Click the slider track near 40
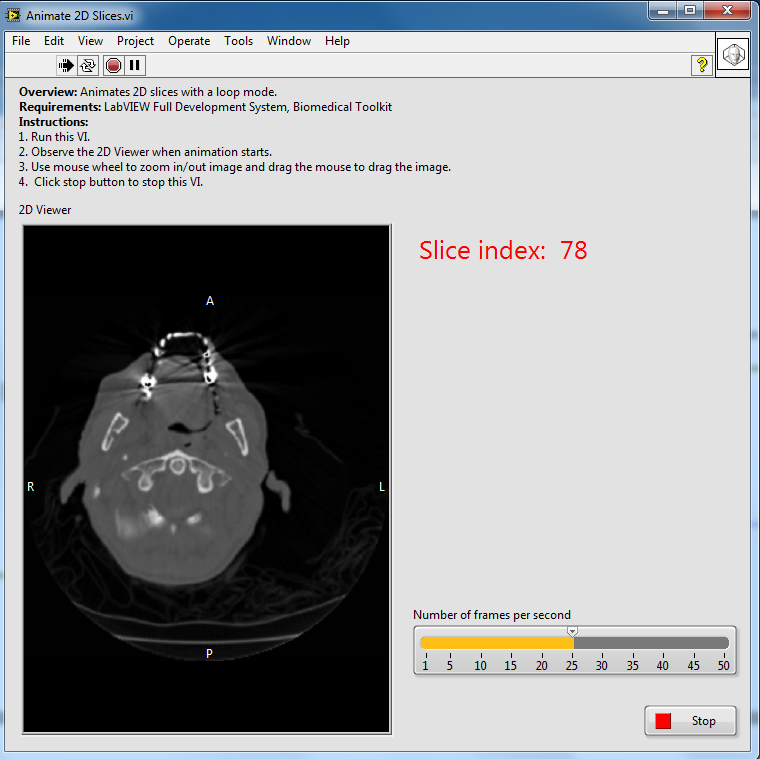Screen dimensions: 760x759 [663, 643]
